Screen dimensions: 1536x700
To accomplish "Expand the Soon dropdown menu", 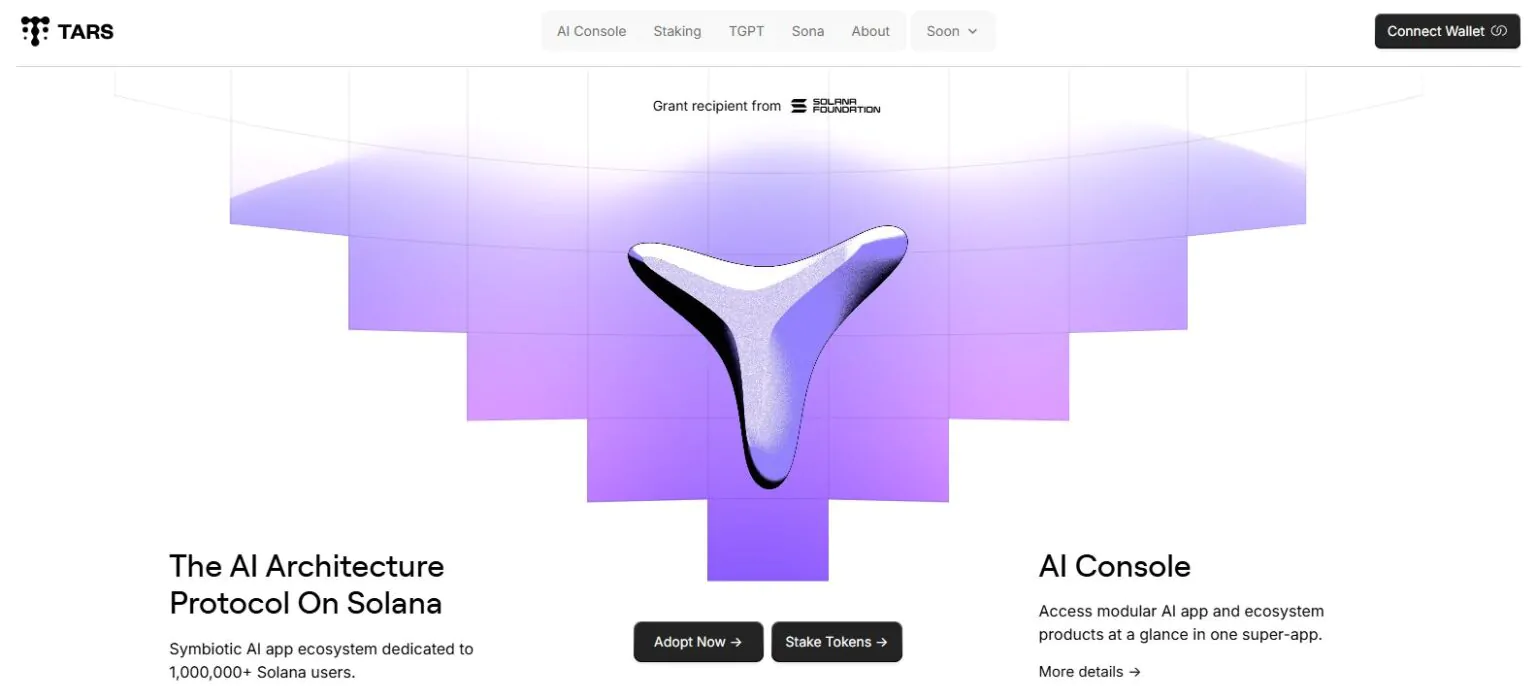I will 953,31.
